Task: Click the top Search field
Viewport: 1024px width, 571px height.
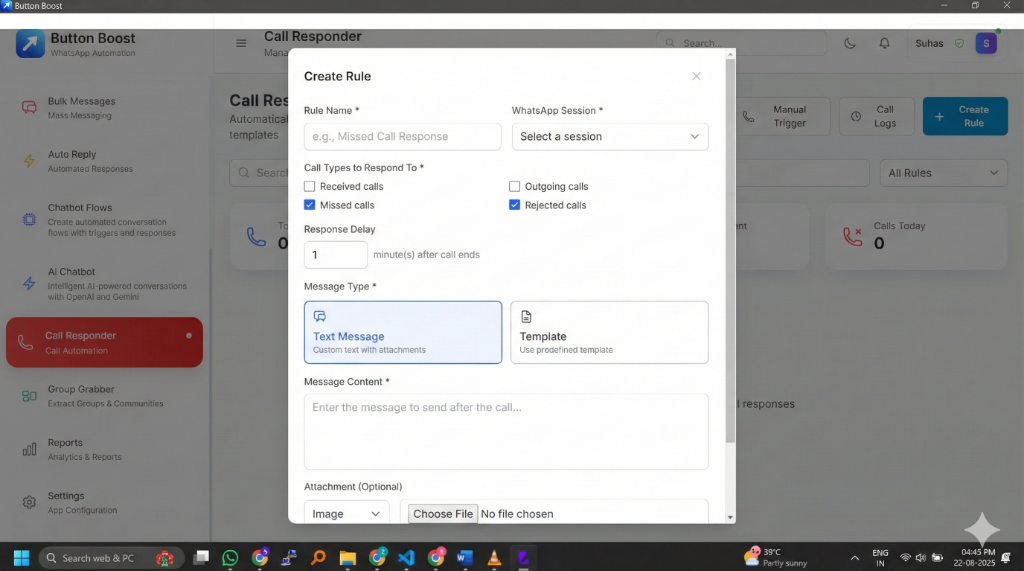Action: [742, 43]
